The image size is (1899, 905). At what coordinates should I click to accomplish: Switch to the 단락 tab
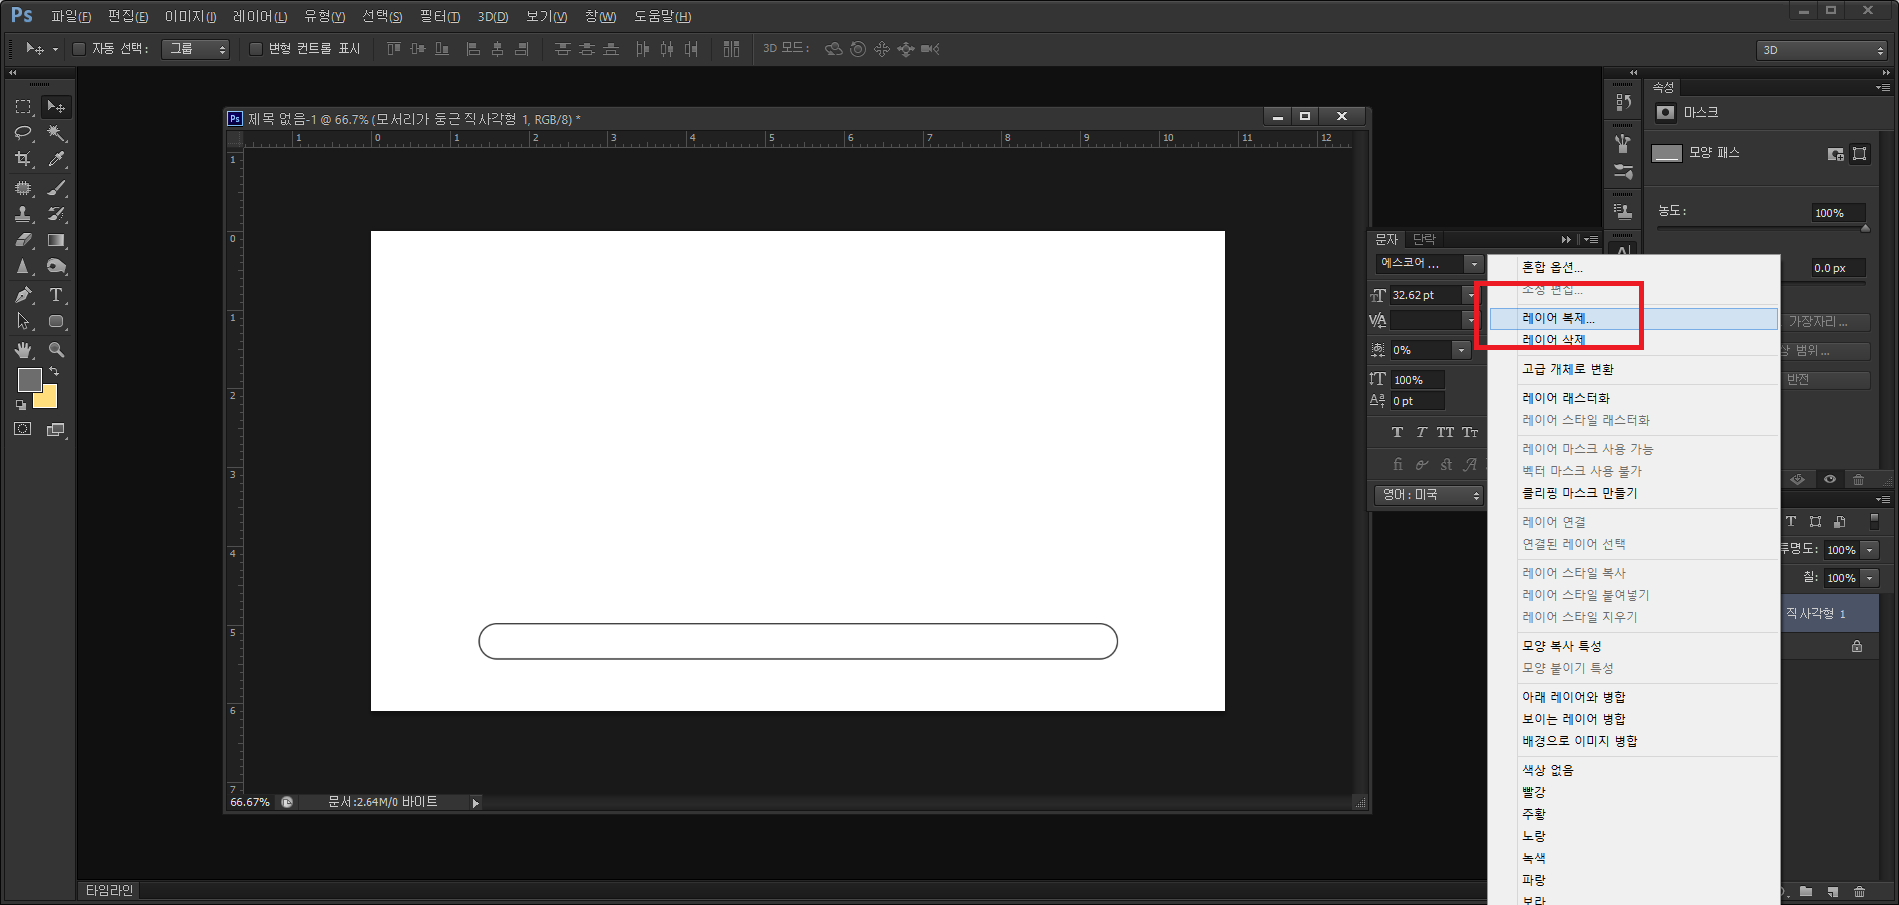(x=1424, y=239)
